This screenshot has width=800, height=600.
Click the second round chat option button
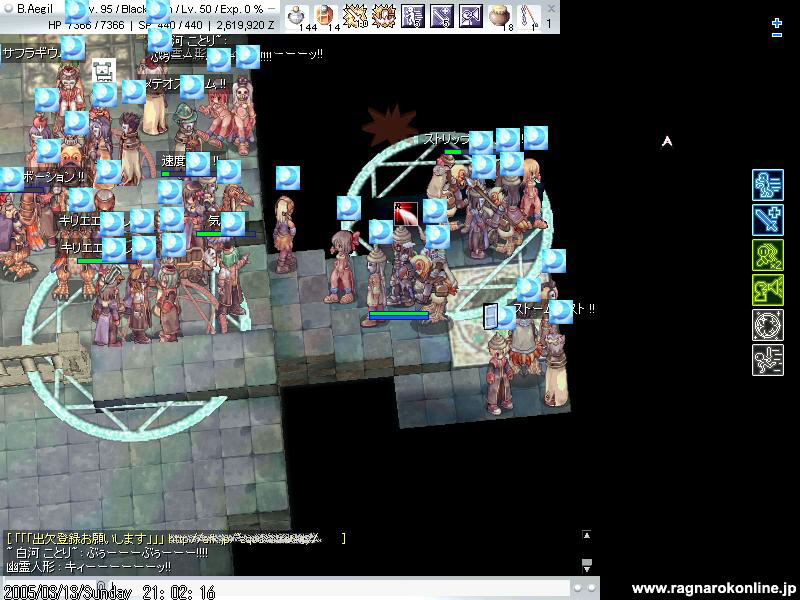(591, 588)
